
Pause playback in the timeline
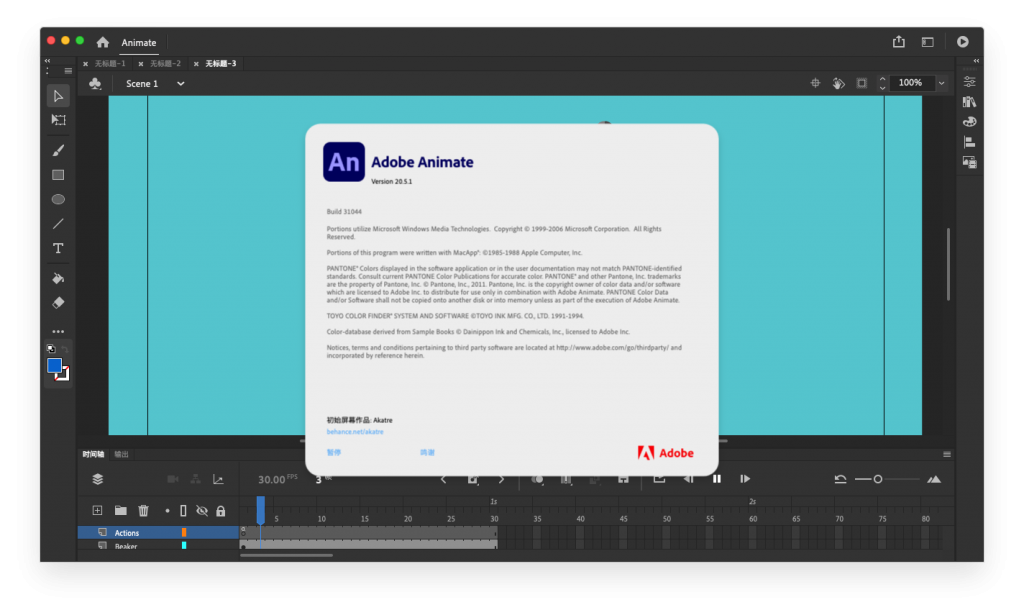716,479
